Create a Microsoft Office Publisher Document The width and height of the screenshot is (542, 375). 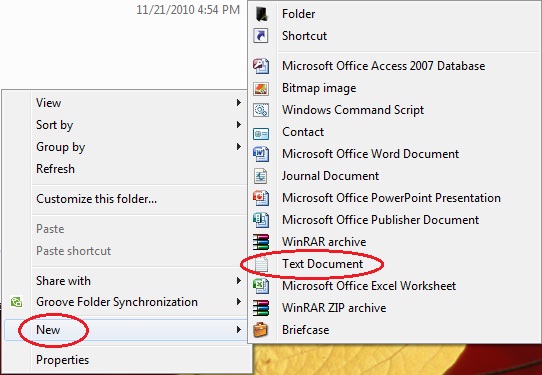point(381,220)
